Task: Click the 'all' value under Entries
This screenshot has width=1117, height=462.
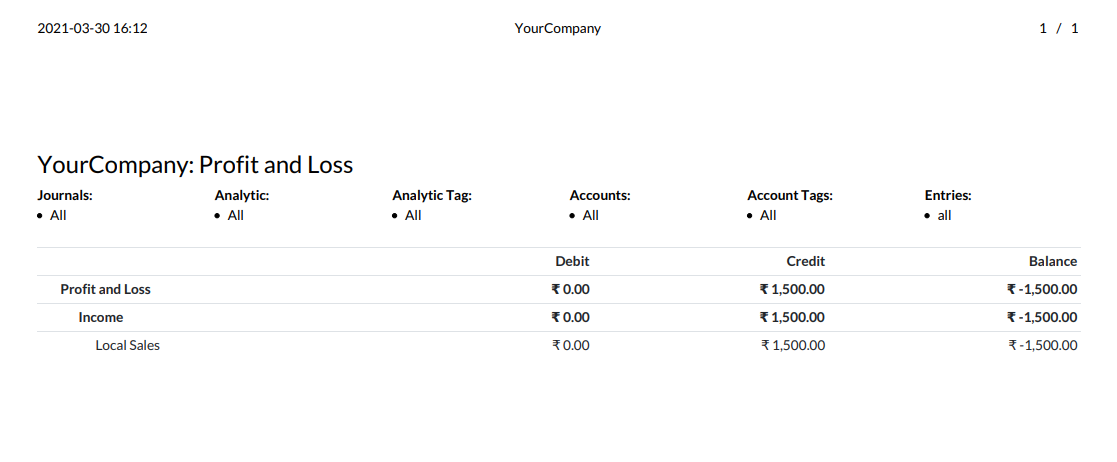Action: coord(944,216)
